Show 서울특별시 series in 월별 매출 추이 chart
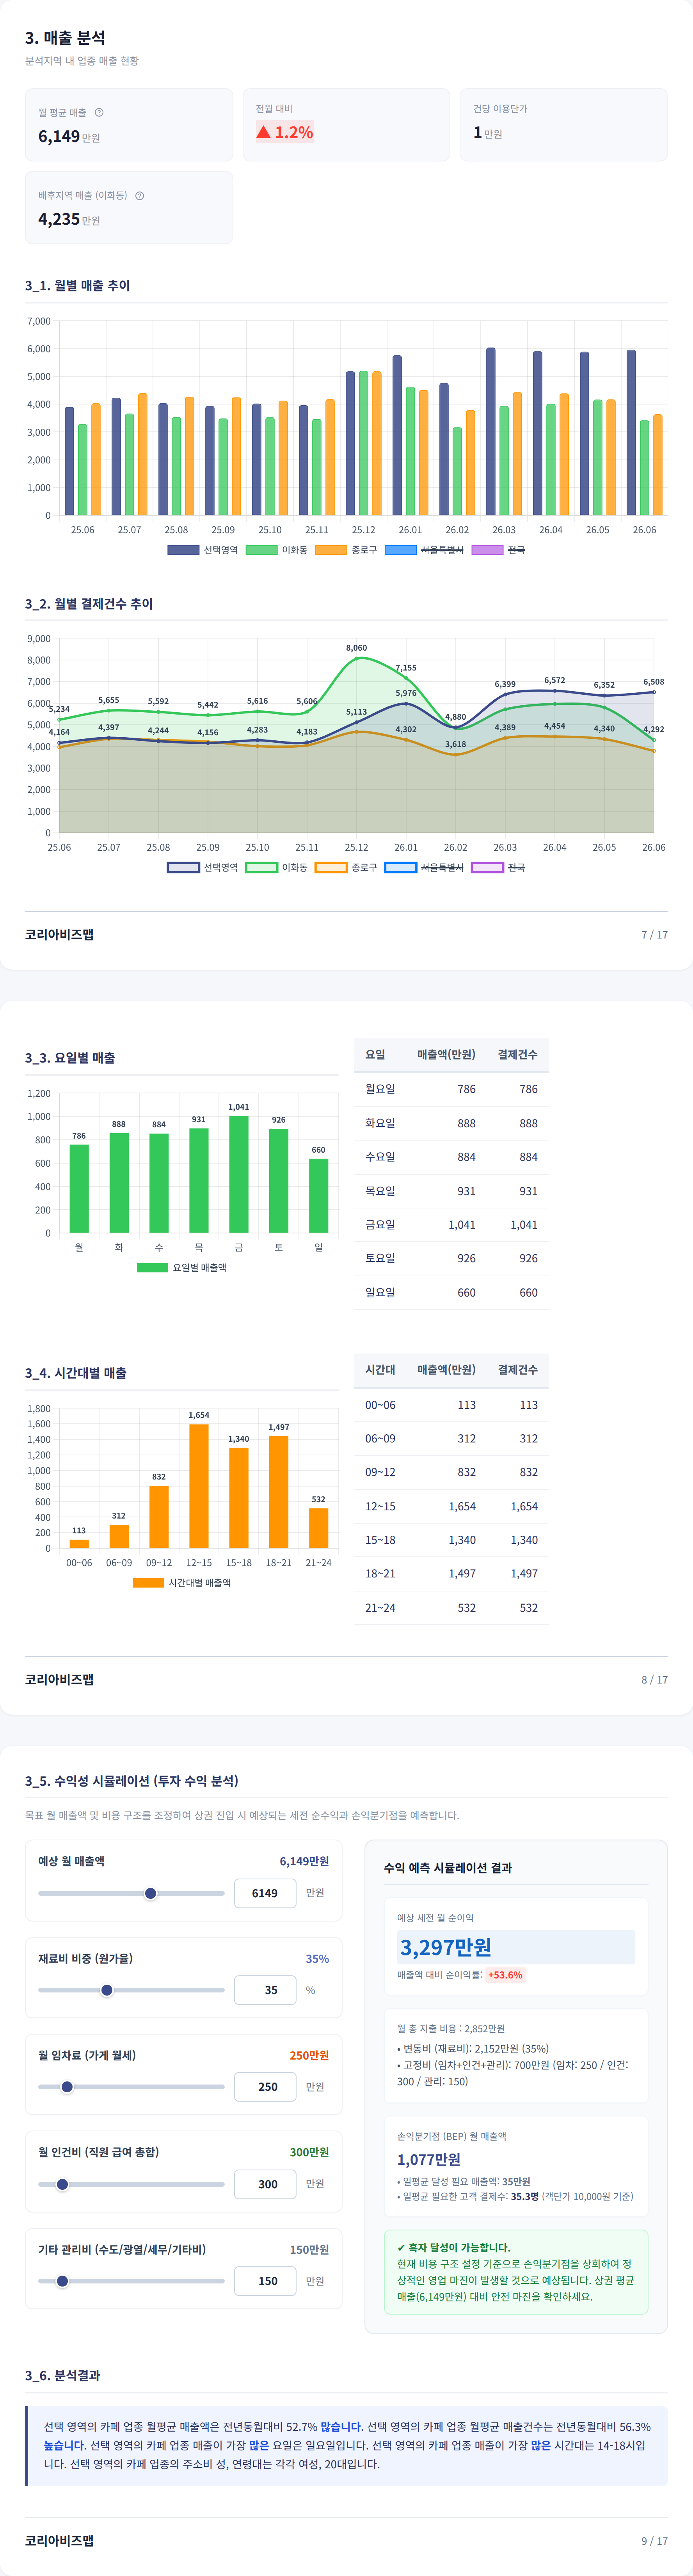The height and width of the screenshot is (2576, 693). pyautogui.click(x=425, y=550)
